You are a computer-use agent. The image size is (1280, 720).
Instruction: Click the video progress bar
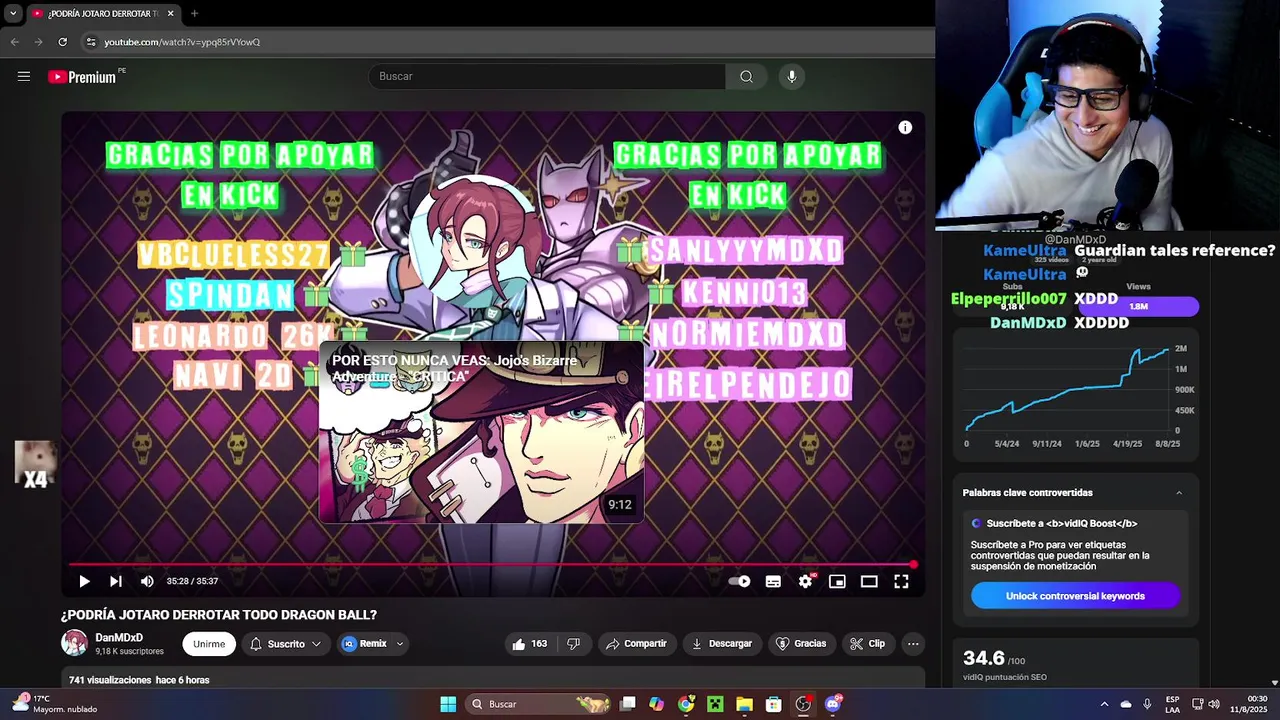coord(491,565)
